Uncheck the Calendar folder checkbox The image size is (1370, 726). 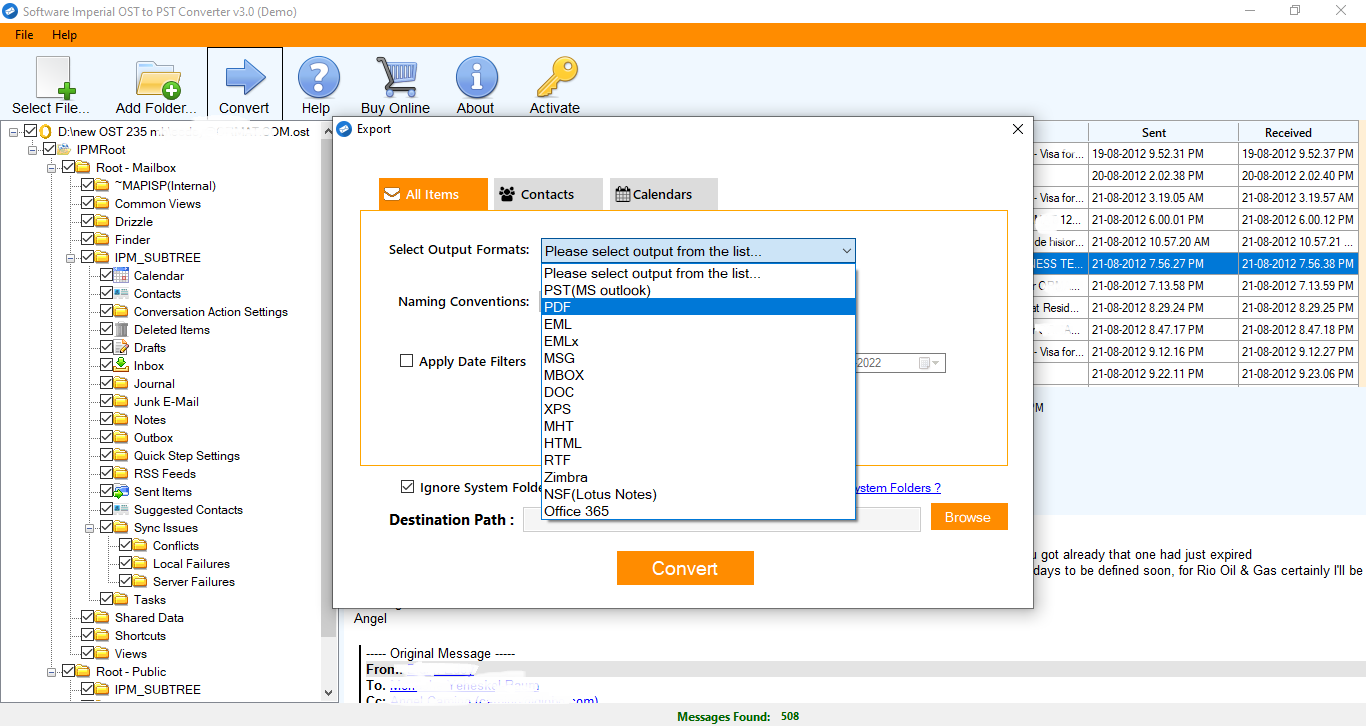pos(107,276)
